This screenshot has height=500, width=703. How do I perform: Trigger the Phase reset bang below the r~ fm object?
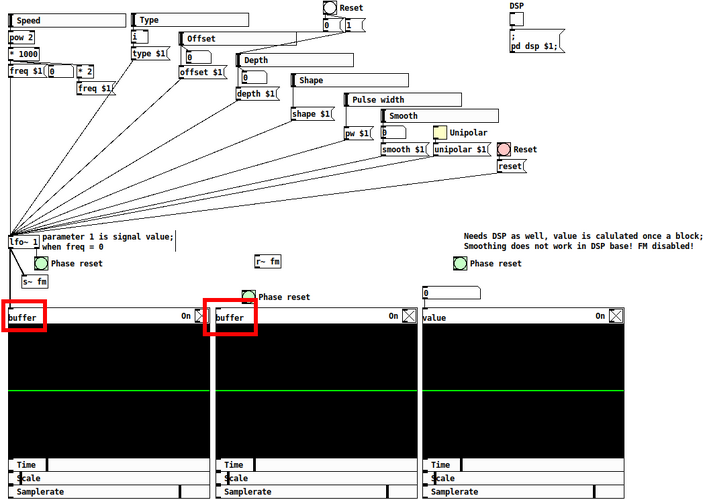[x=248, y=296]
